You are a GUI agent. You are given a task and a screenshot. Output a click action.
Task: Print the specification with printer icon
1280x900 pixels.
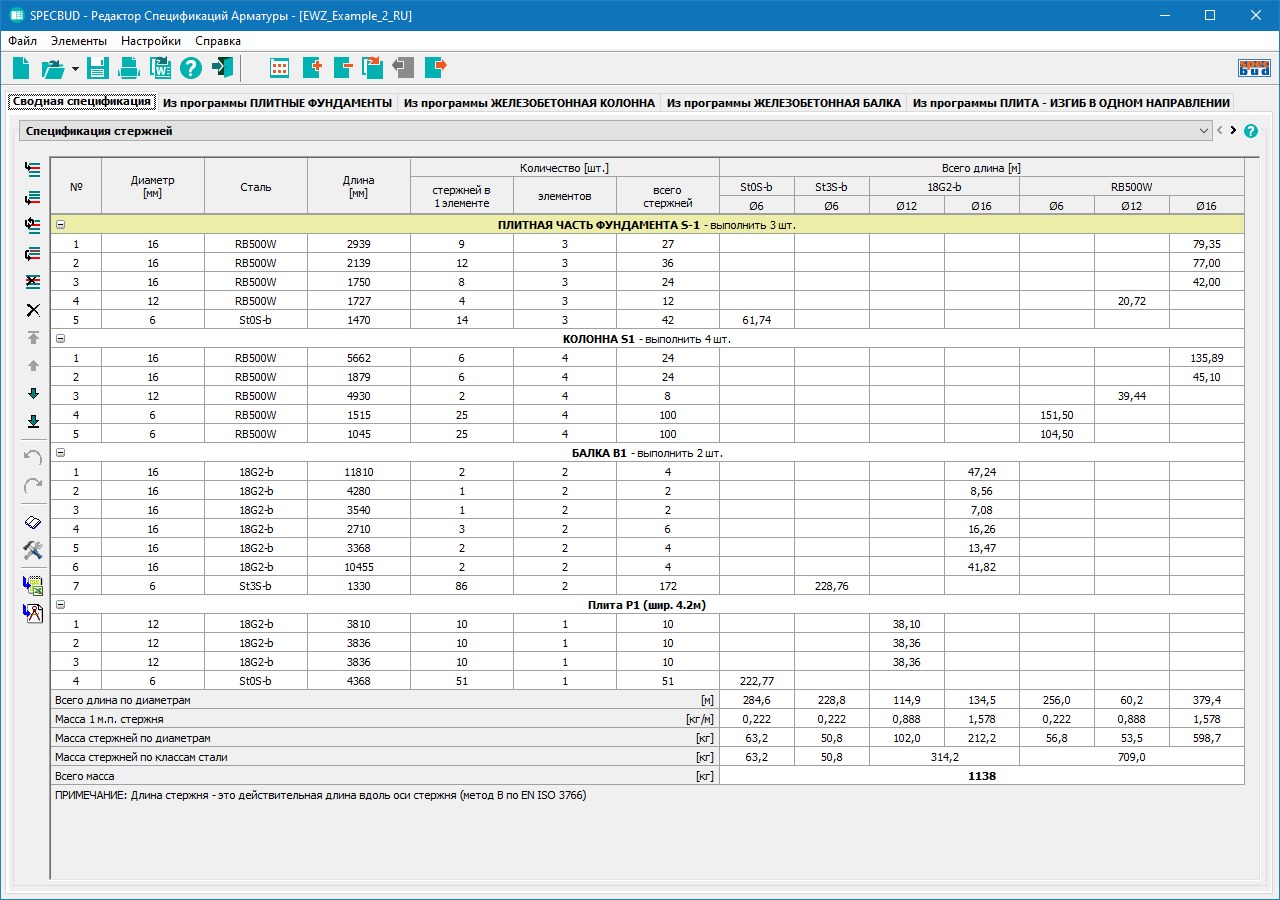(129, 68)
